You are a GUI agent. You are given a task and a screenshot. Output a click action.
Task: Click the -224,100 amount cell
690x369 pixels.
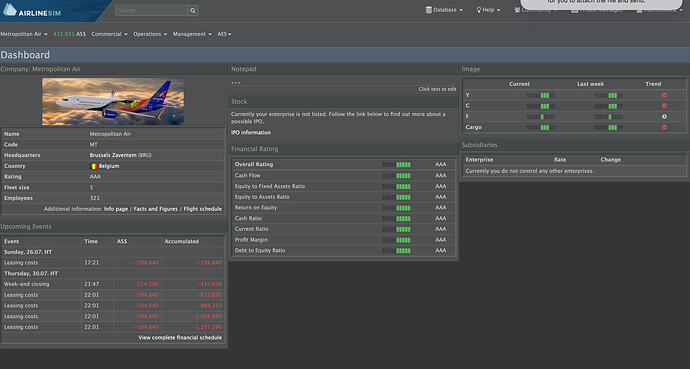[146, 284]
